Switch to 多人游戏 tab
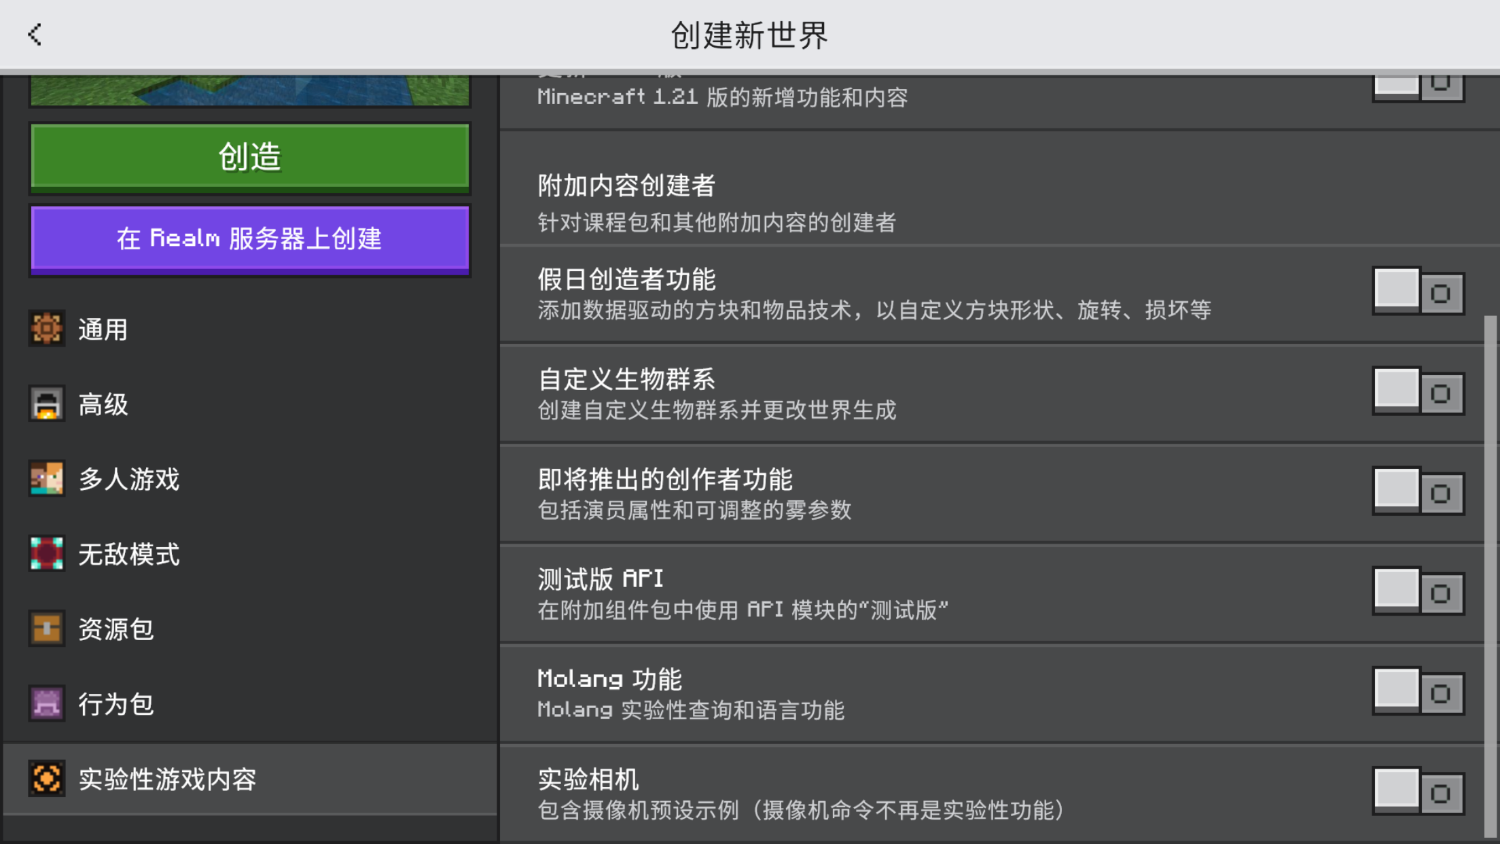Image resolution: width=1500 pixels, height=844 pixels. 250,479
